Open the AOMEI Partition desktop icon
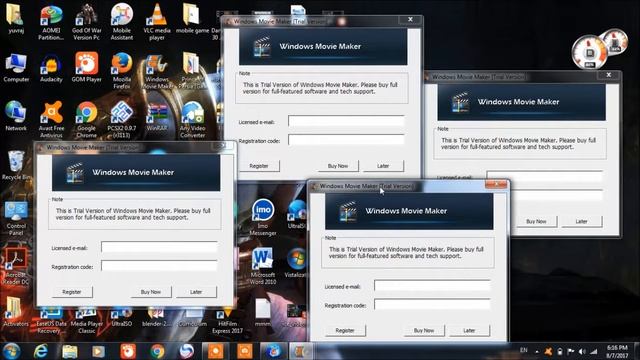Image resolution: width=640 pixels, height=360 pixels. [51, 22]
